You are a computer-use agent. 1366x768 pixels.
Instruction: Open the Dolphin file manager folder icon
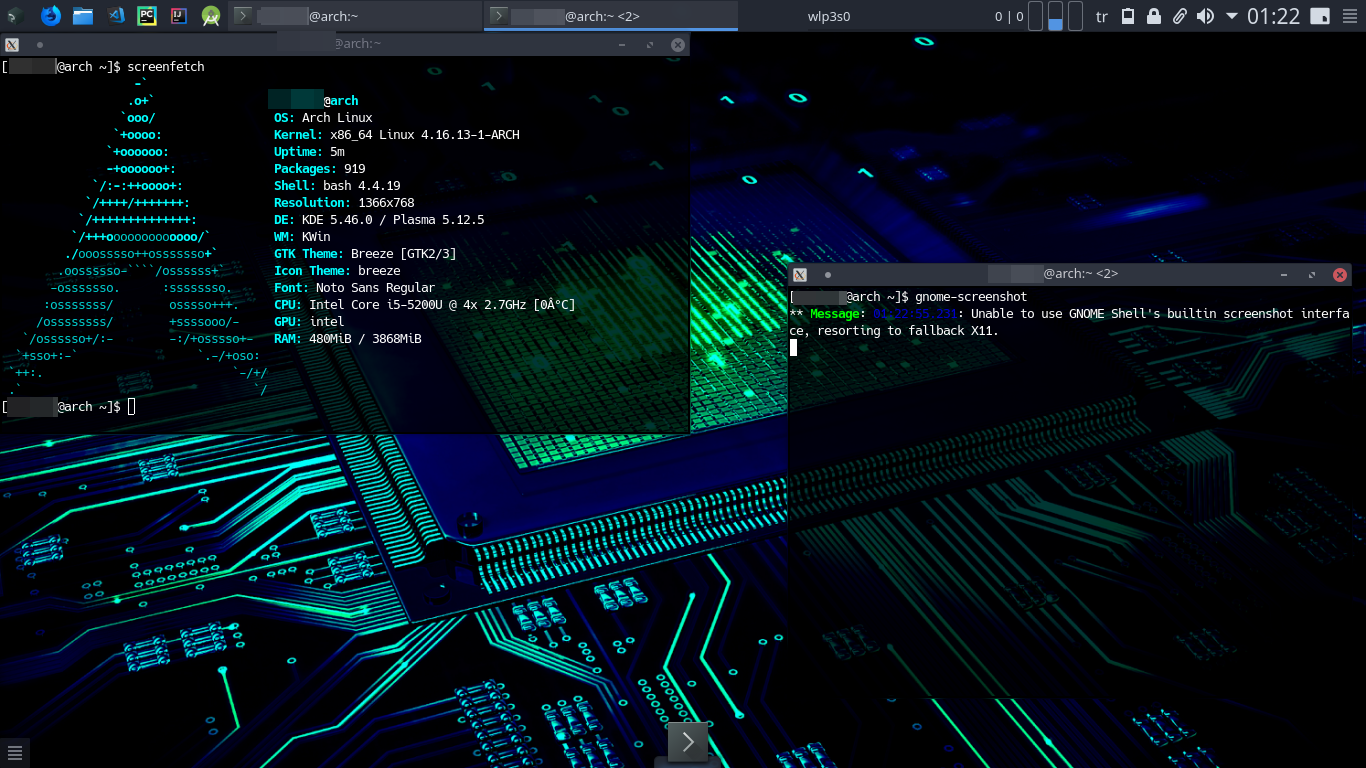point(83,16)
